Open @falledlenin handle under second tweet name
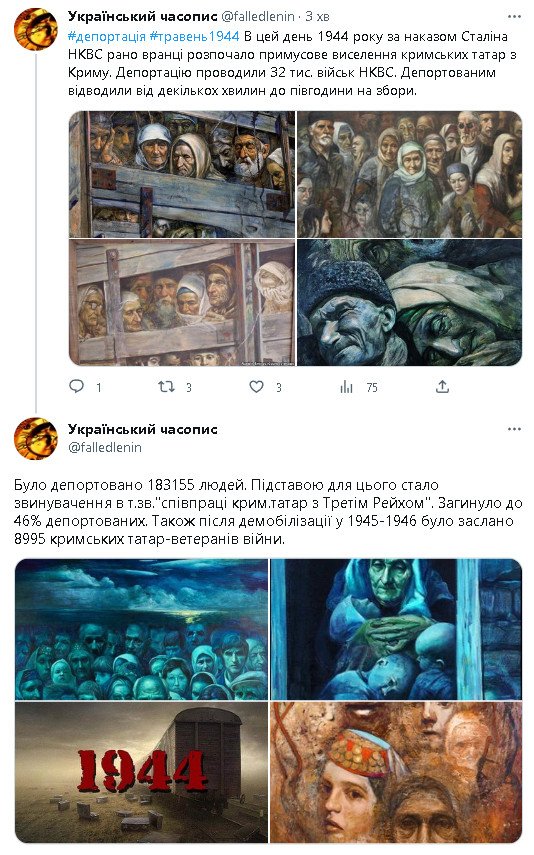 pyautogui.click(x=105, y=447)
